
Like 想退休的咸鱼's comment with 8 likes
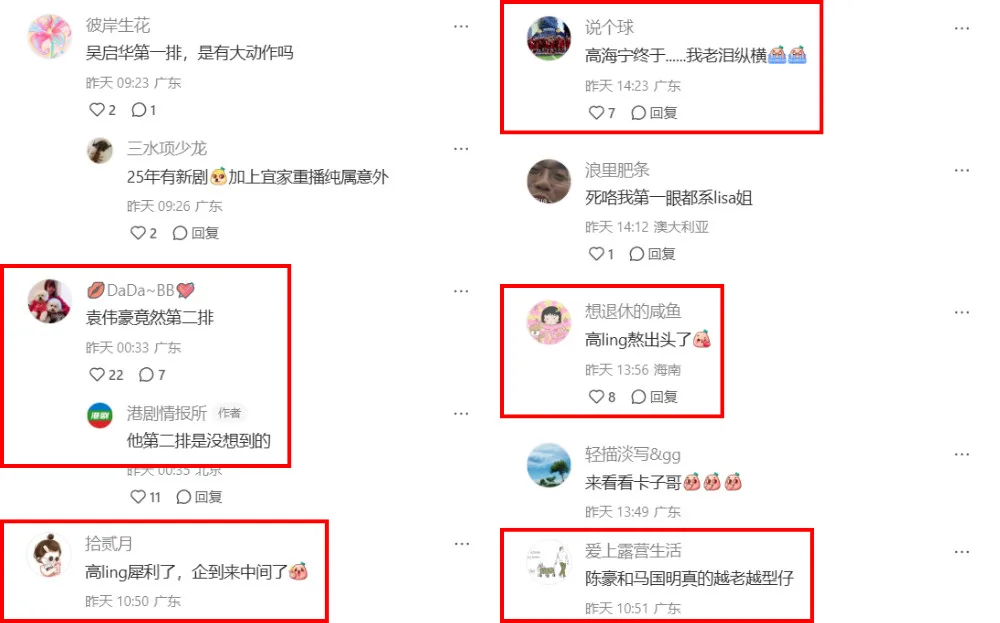point(601,397)
